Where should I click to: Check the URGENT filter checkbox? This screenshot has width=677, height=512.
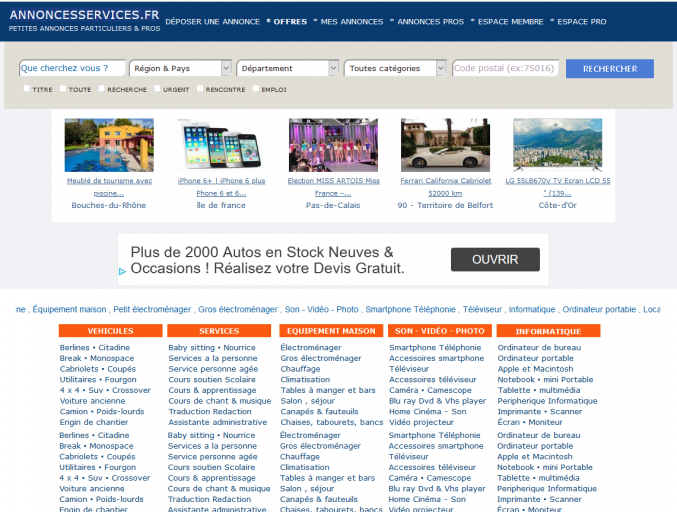tap(157, 89)
